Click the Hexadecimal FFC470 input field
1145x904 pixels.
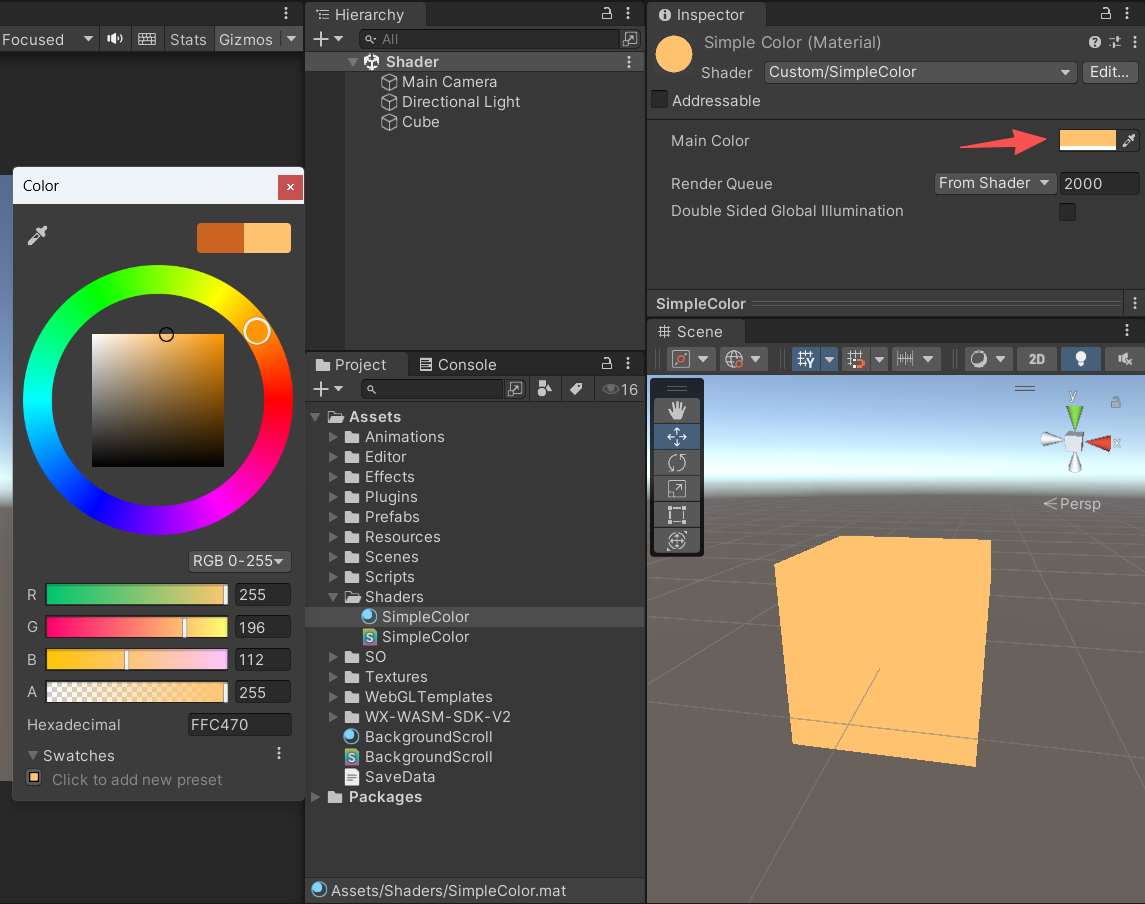point(239,724)
